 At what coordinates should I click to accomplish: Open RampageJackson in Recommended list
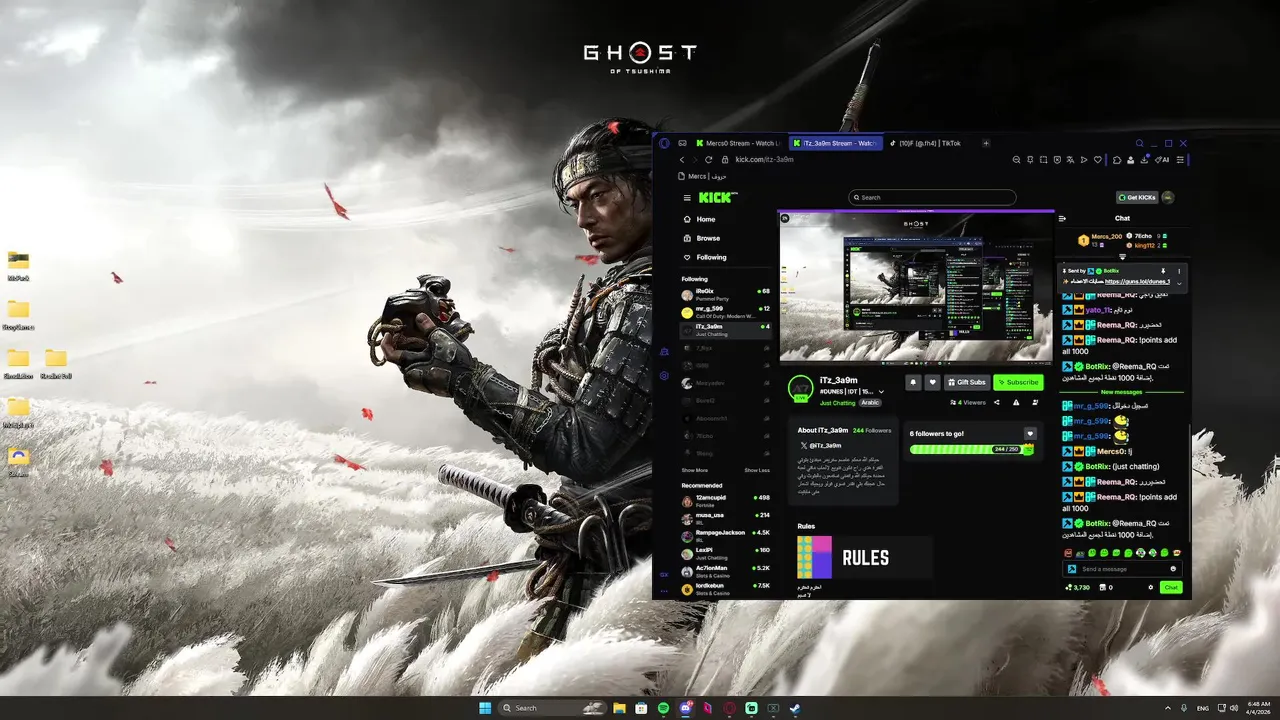coord(726,535)
